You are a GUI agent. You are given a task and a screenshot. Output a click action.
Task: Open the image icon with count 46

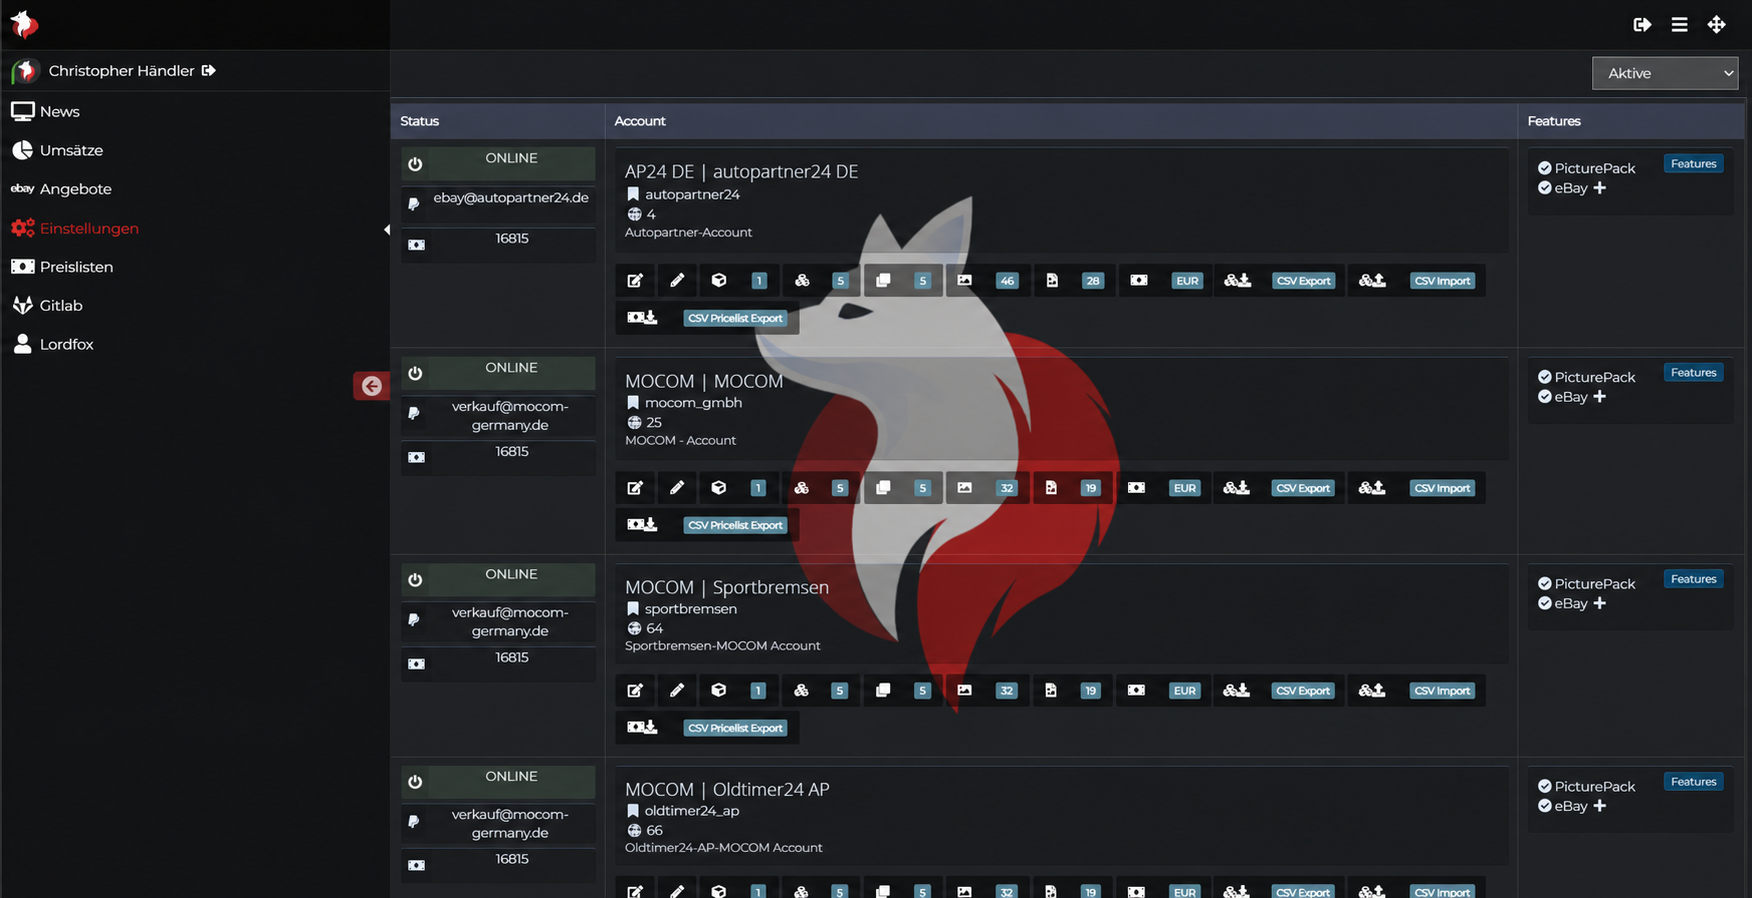(964, 281)
